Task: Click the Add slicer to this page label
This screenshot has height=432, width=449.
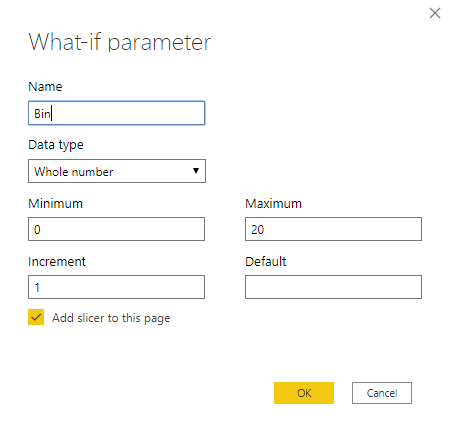Action: click(111, 318)
